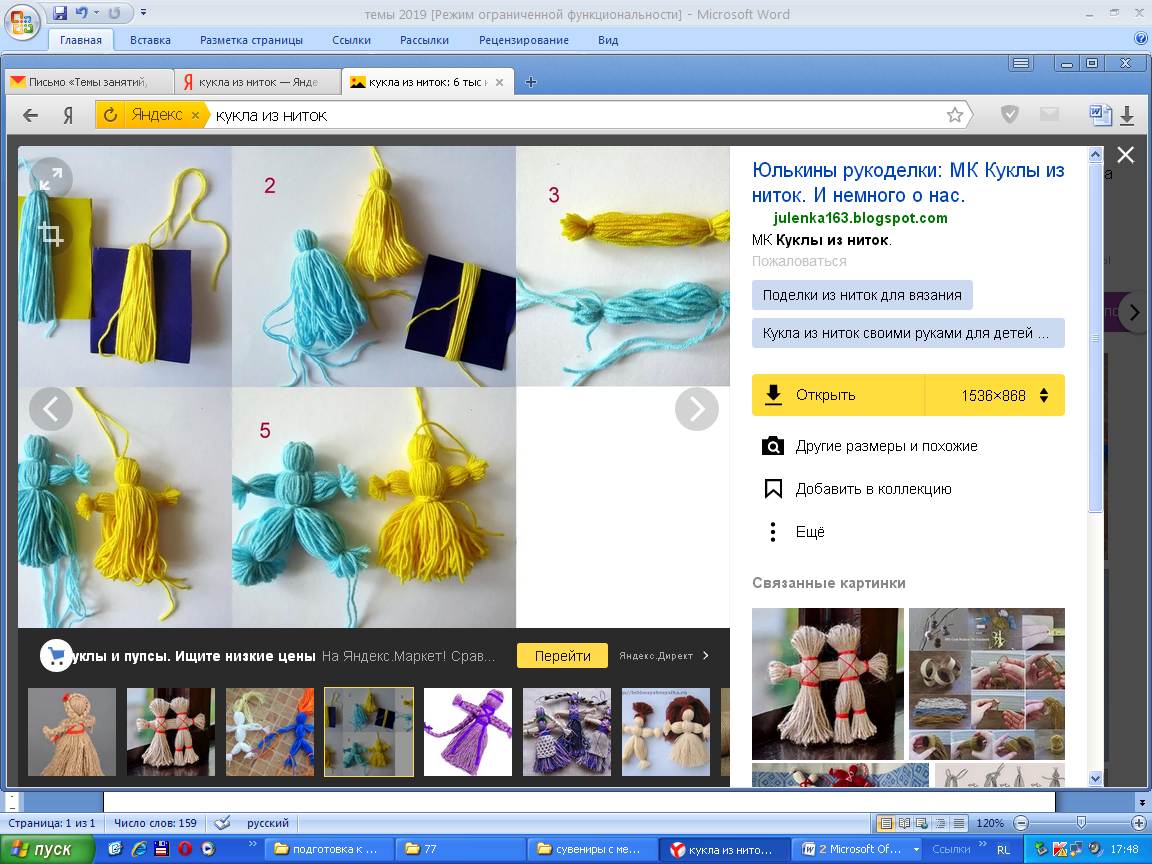The width and height of the screenshot is (1152, 864).
Task: Select purple thread doll thumbnail
Action: 467,732
